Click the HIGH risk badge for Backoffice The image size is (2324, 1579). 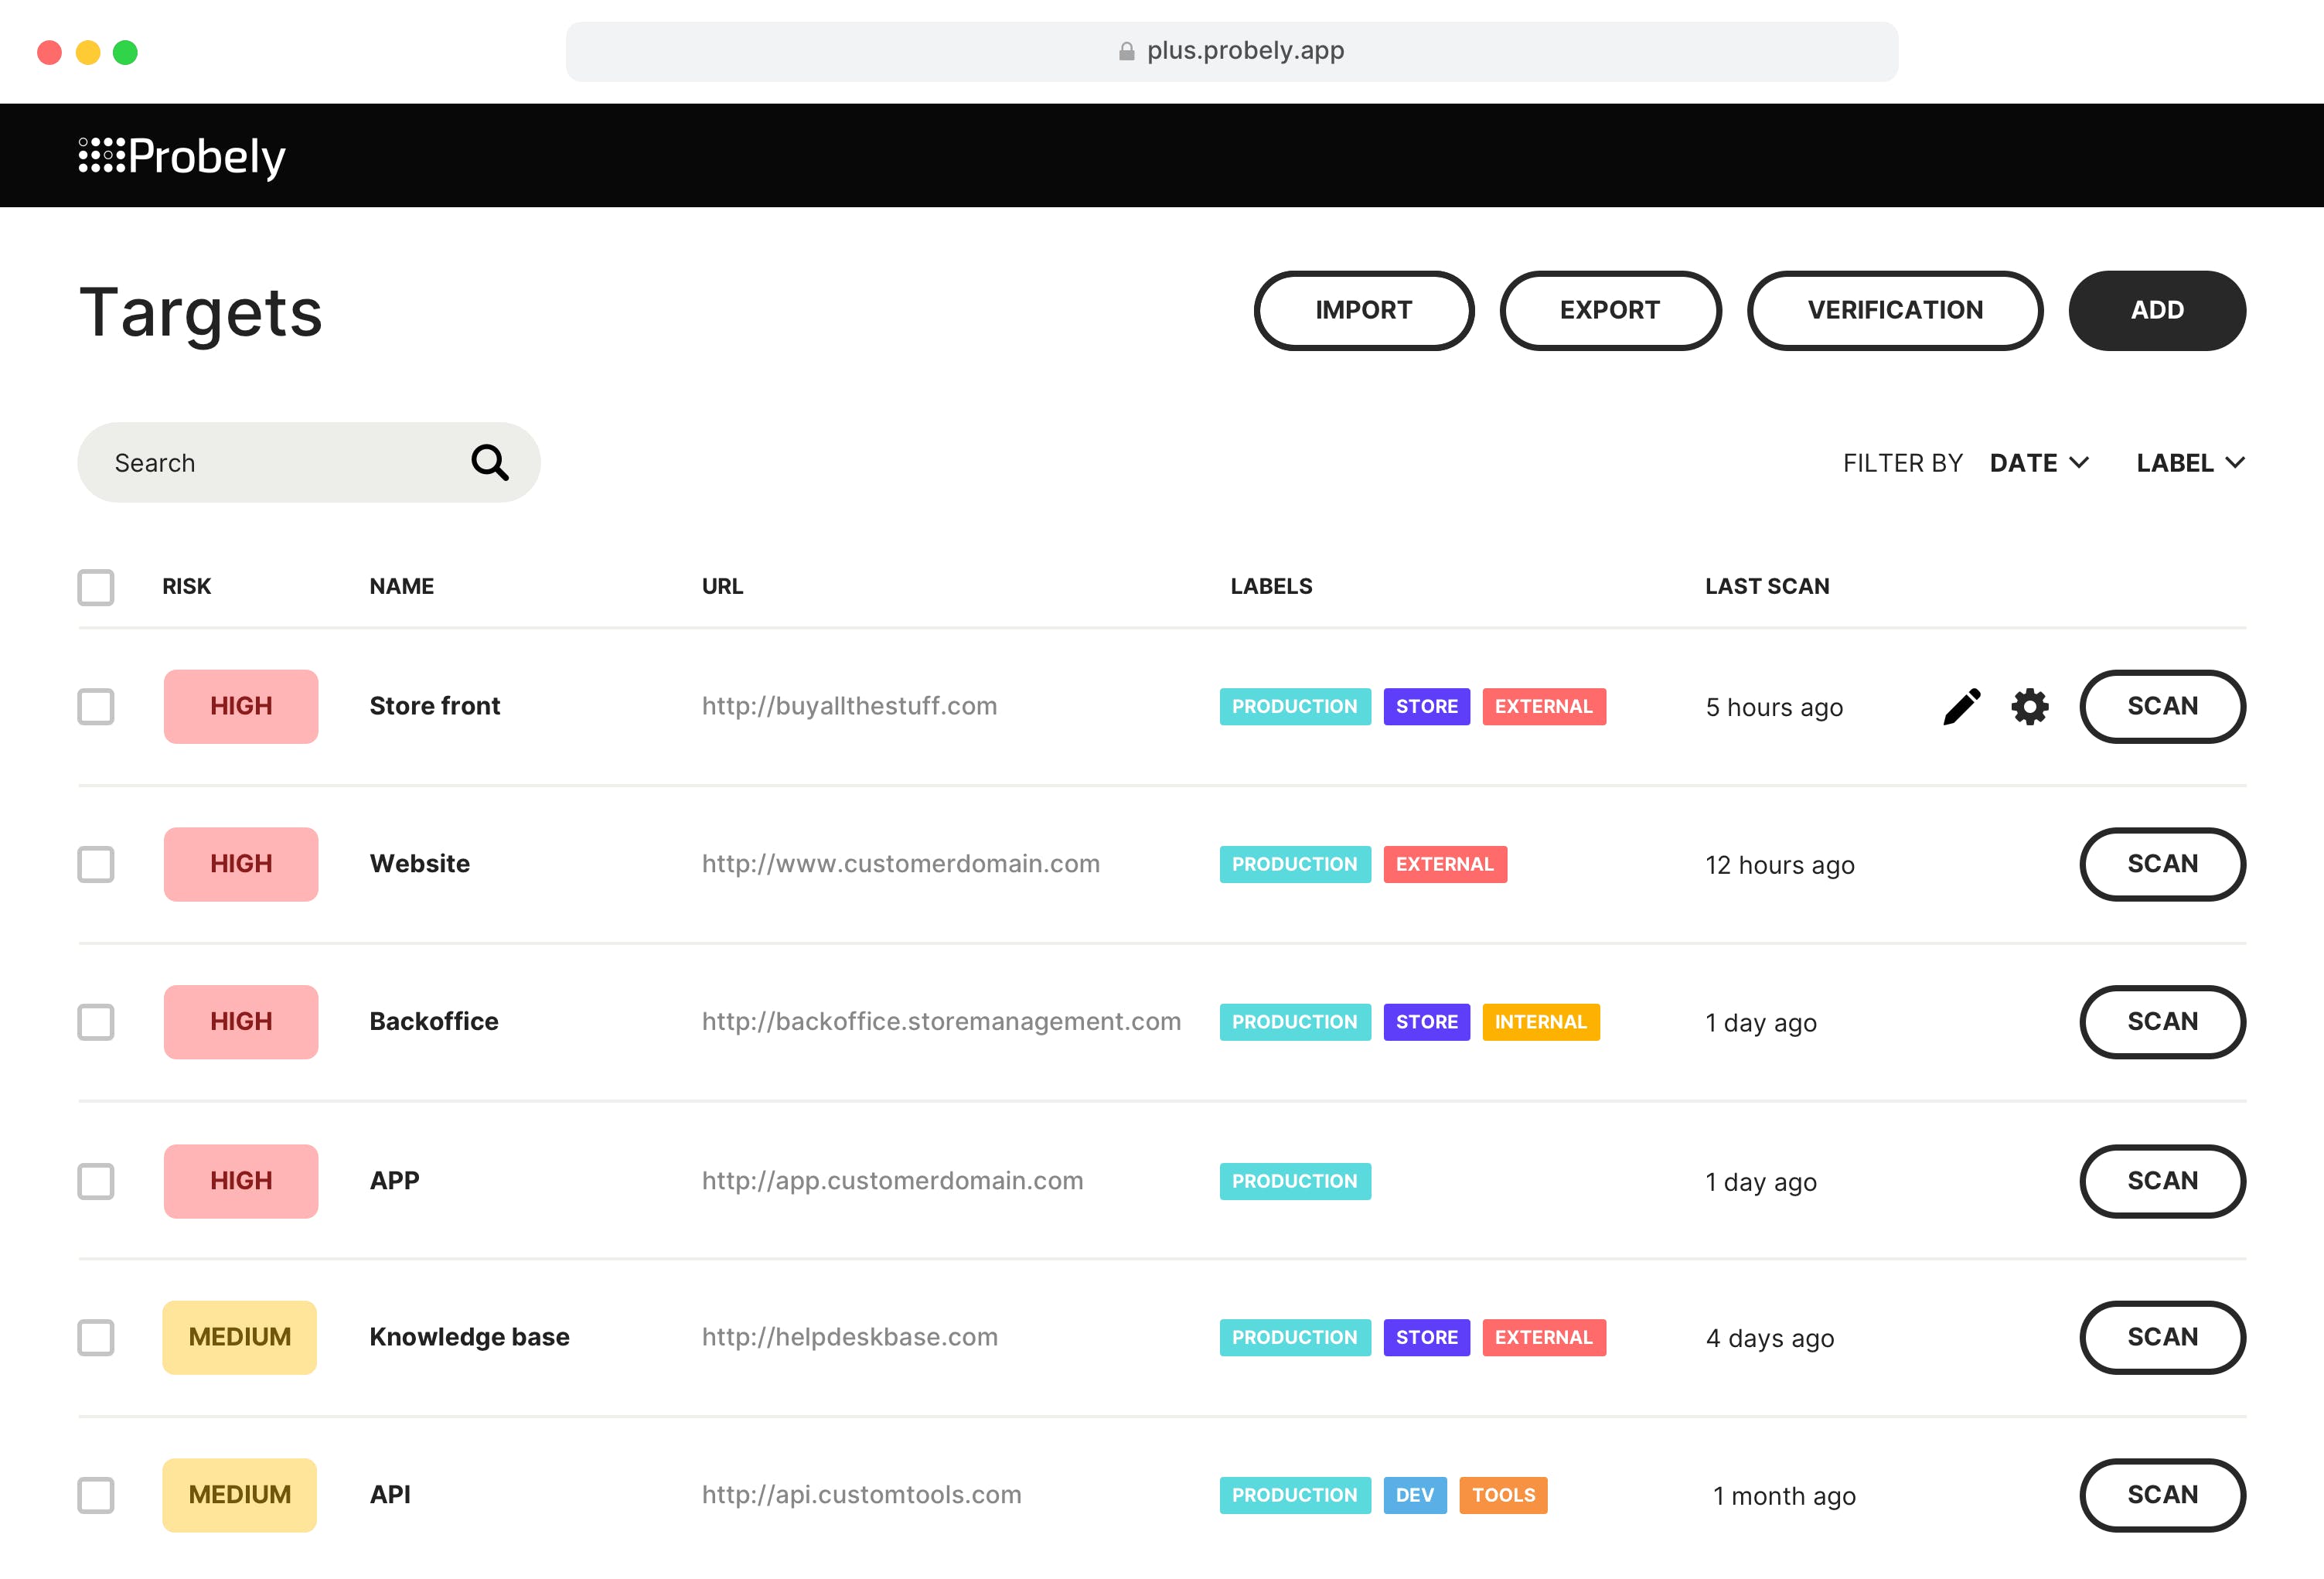point(241,1022)
